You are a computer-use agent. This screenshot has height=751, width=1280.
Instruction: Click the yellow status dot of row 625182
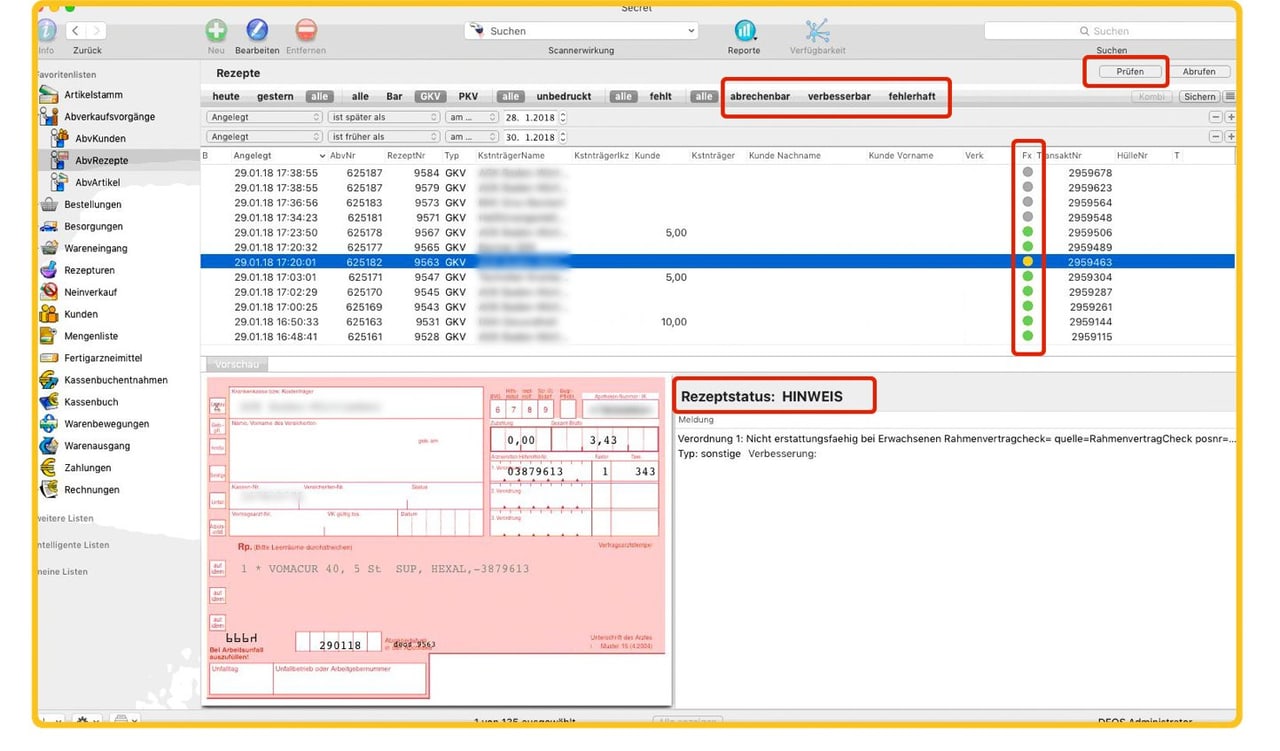coord(1027,262)
